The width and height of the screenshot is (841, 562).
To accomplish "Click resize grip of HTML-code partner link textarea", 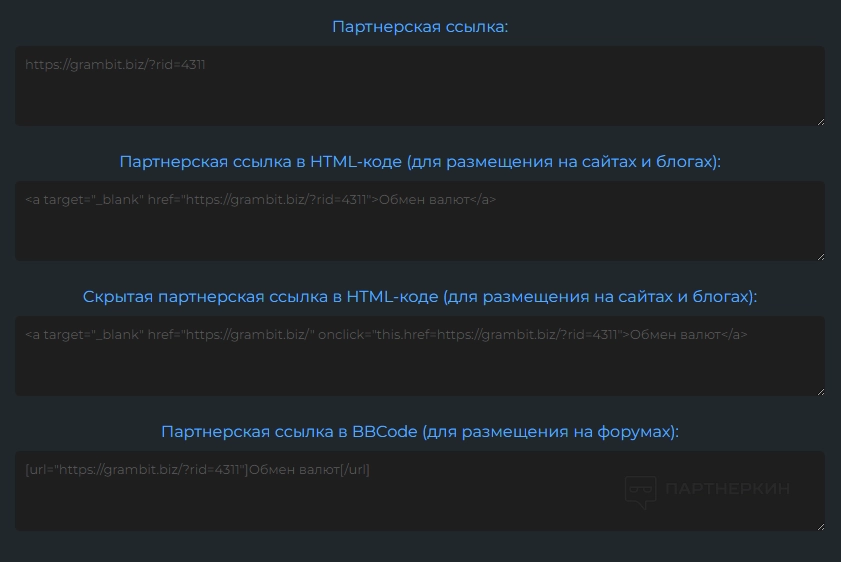I will (x=820, y=256).
